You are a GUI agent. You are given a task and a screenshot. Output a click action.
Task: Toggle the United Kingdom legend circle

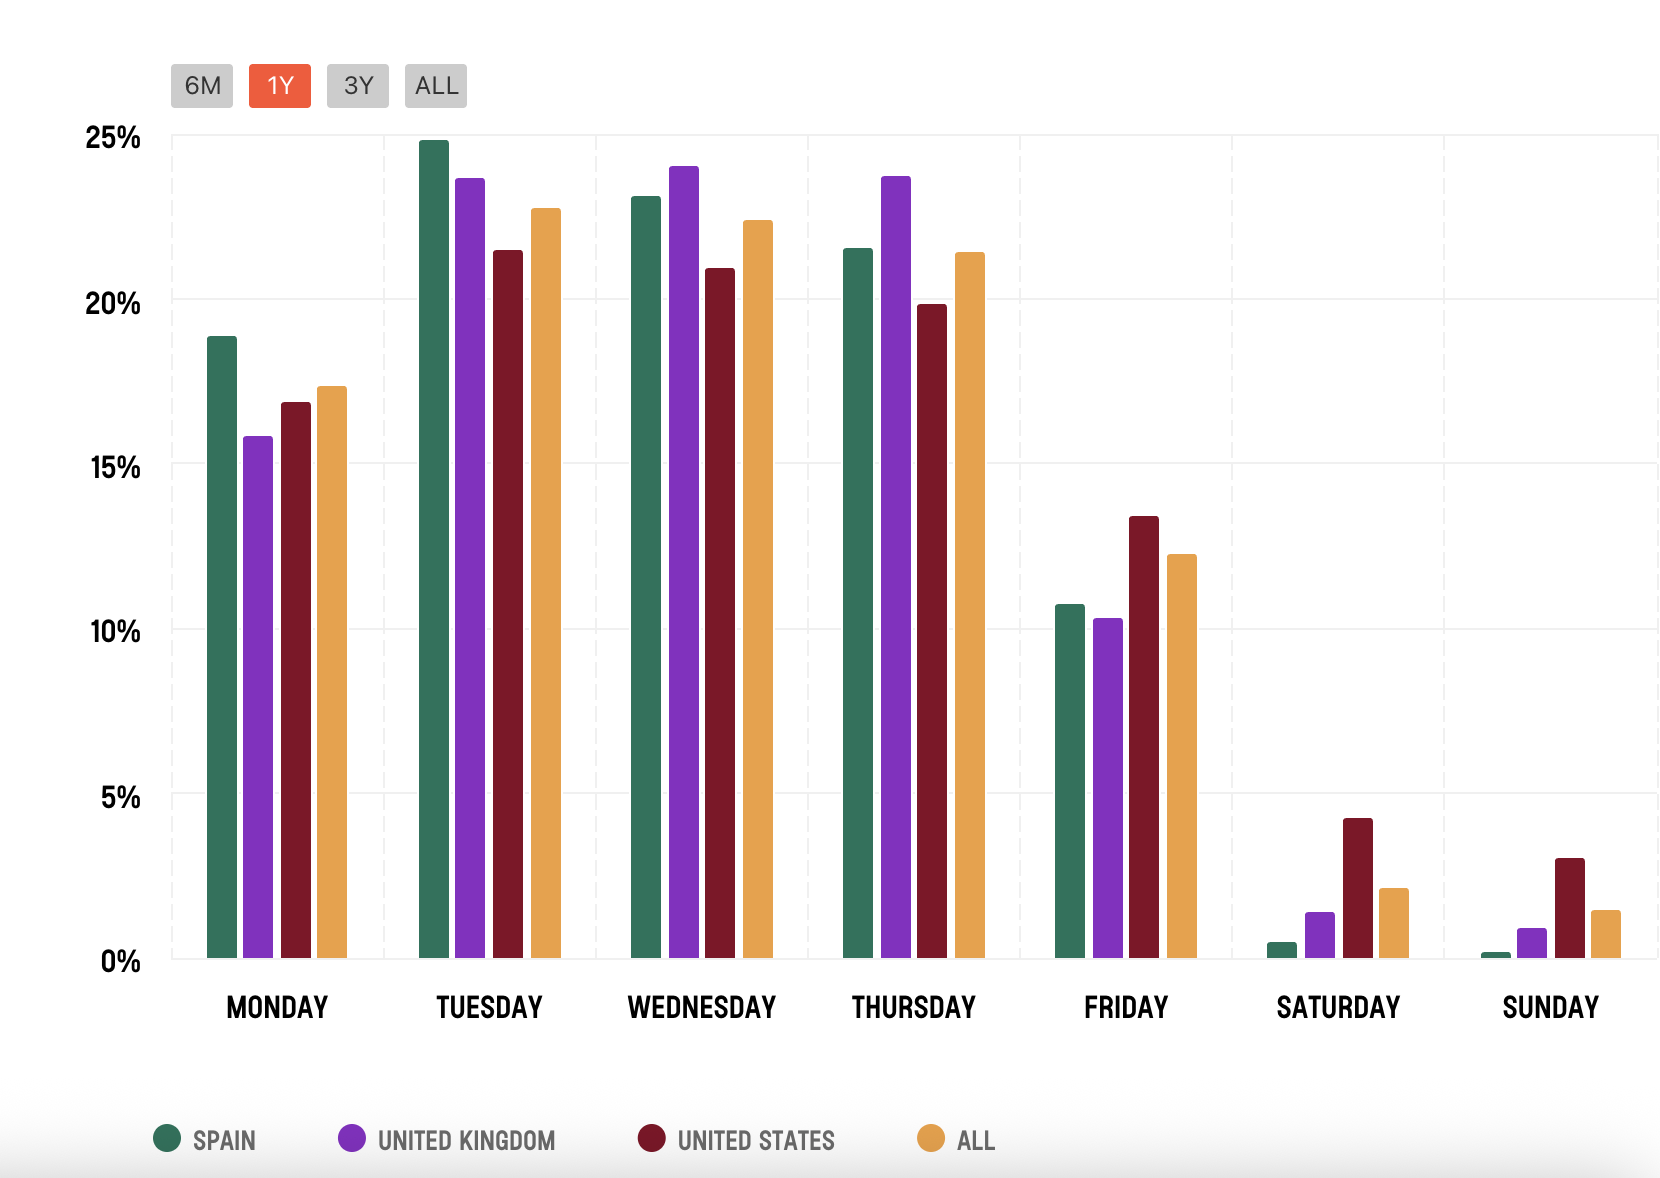tap(352, 1138)
